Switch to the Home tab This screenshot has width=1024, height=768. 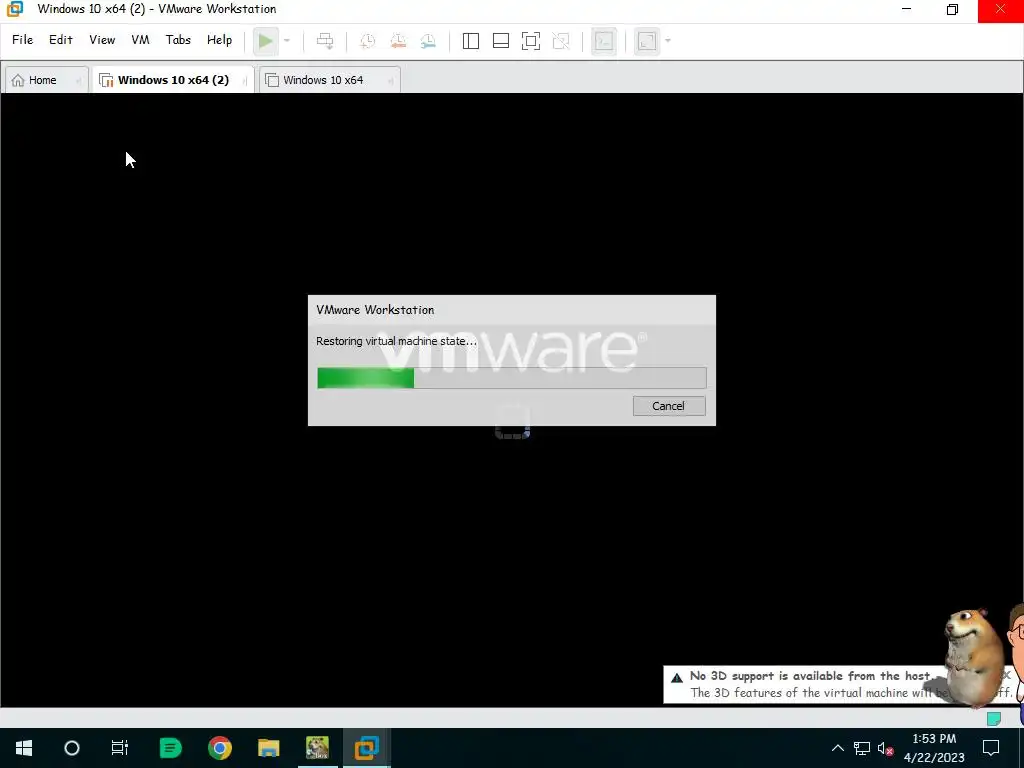point(42,80)
